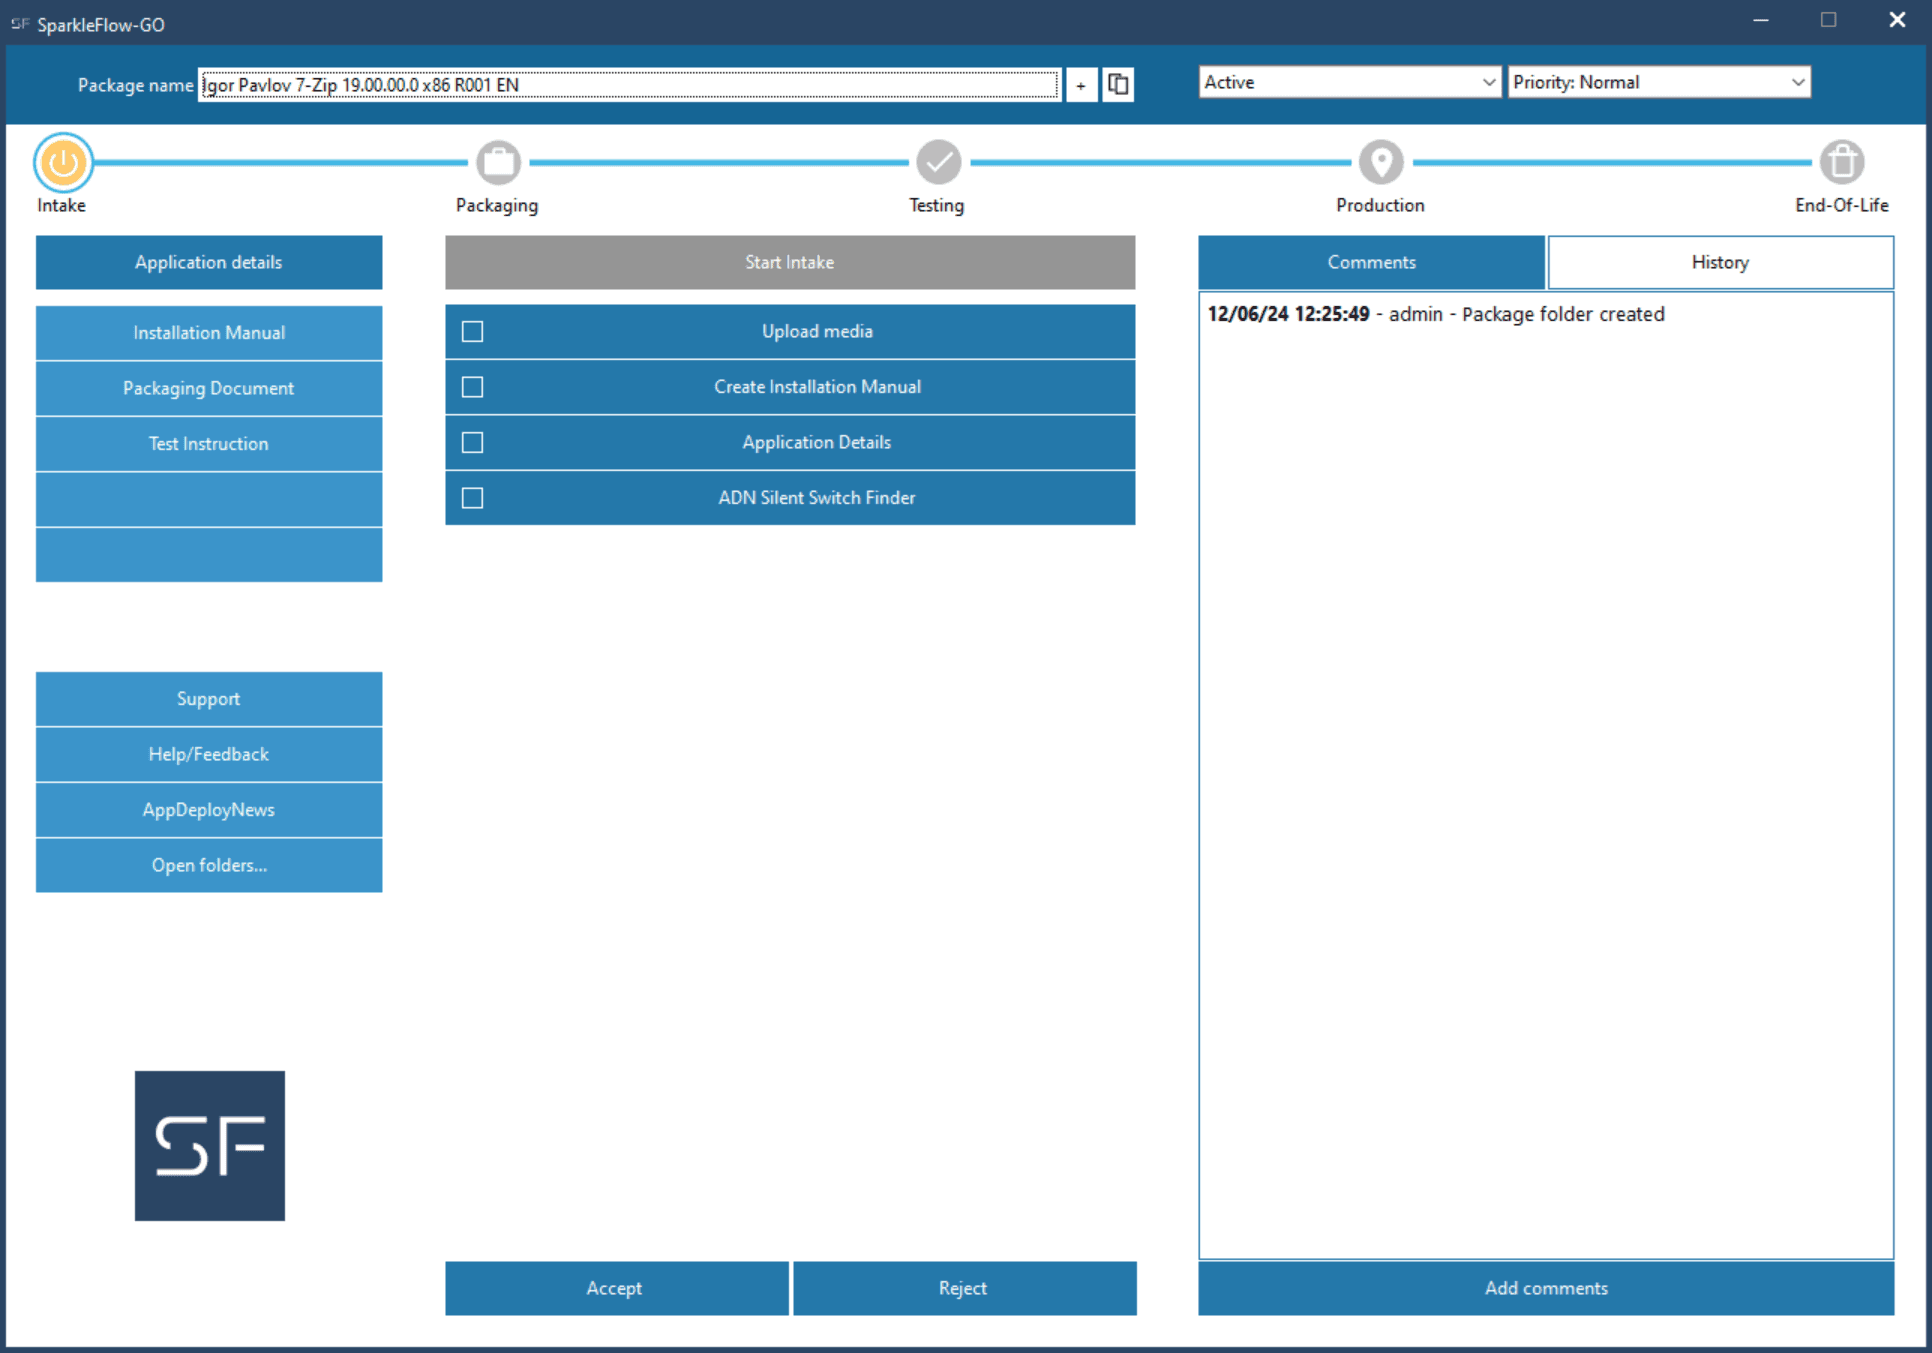Tick the Upload media checkbox

(x=473, y=332)
